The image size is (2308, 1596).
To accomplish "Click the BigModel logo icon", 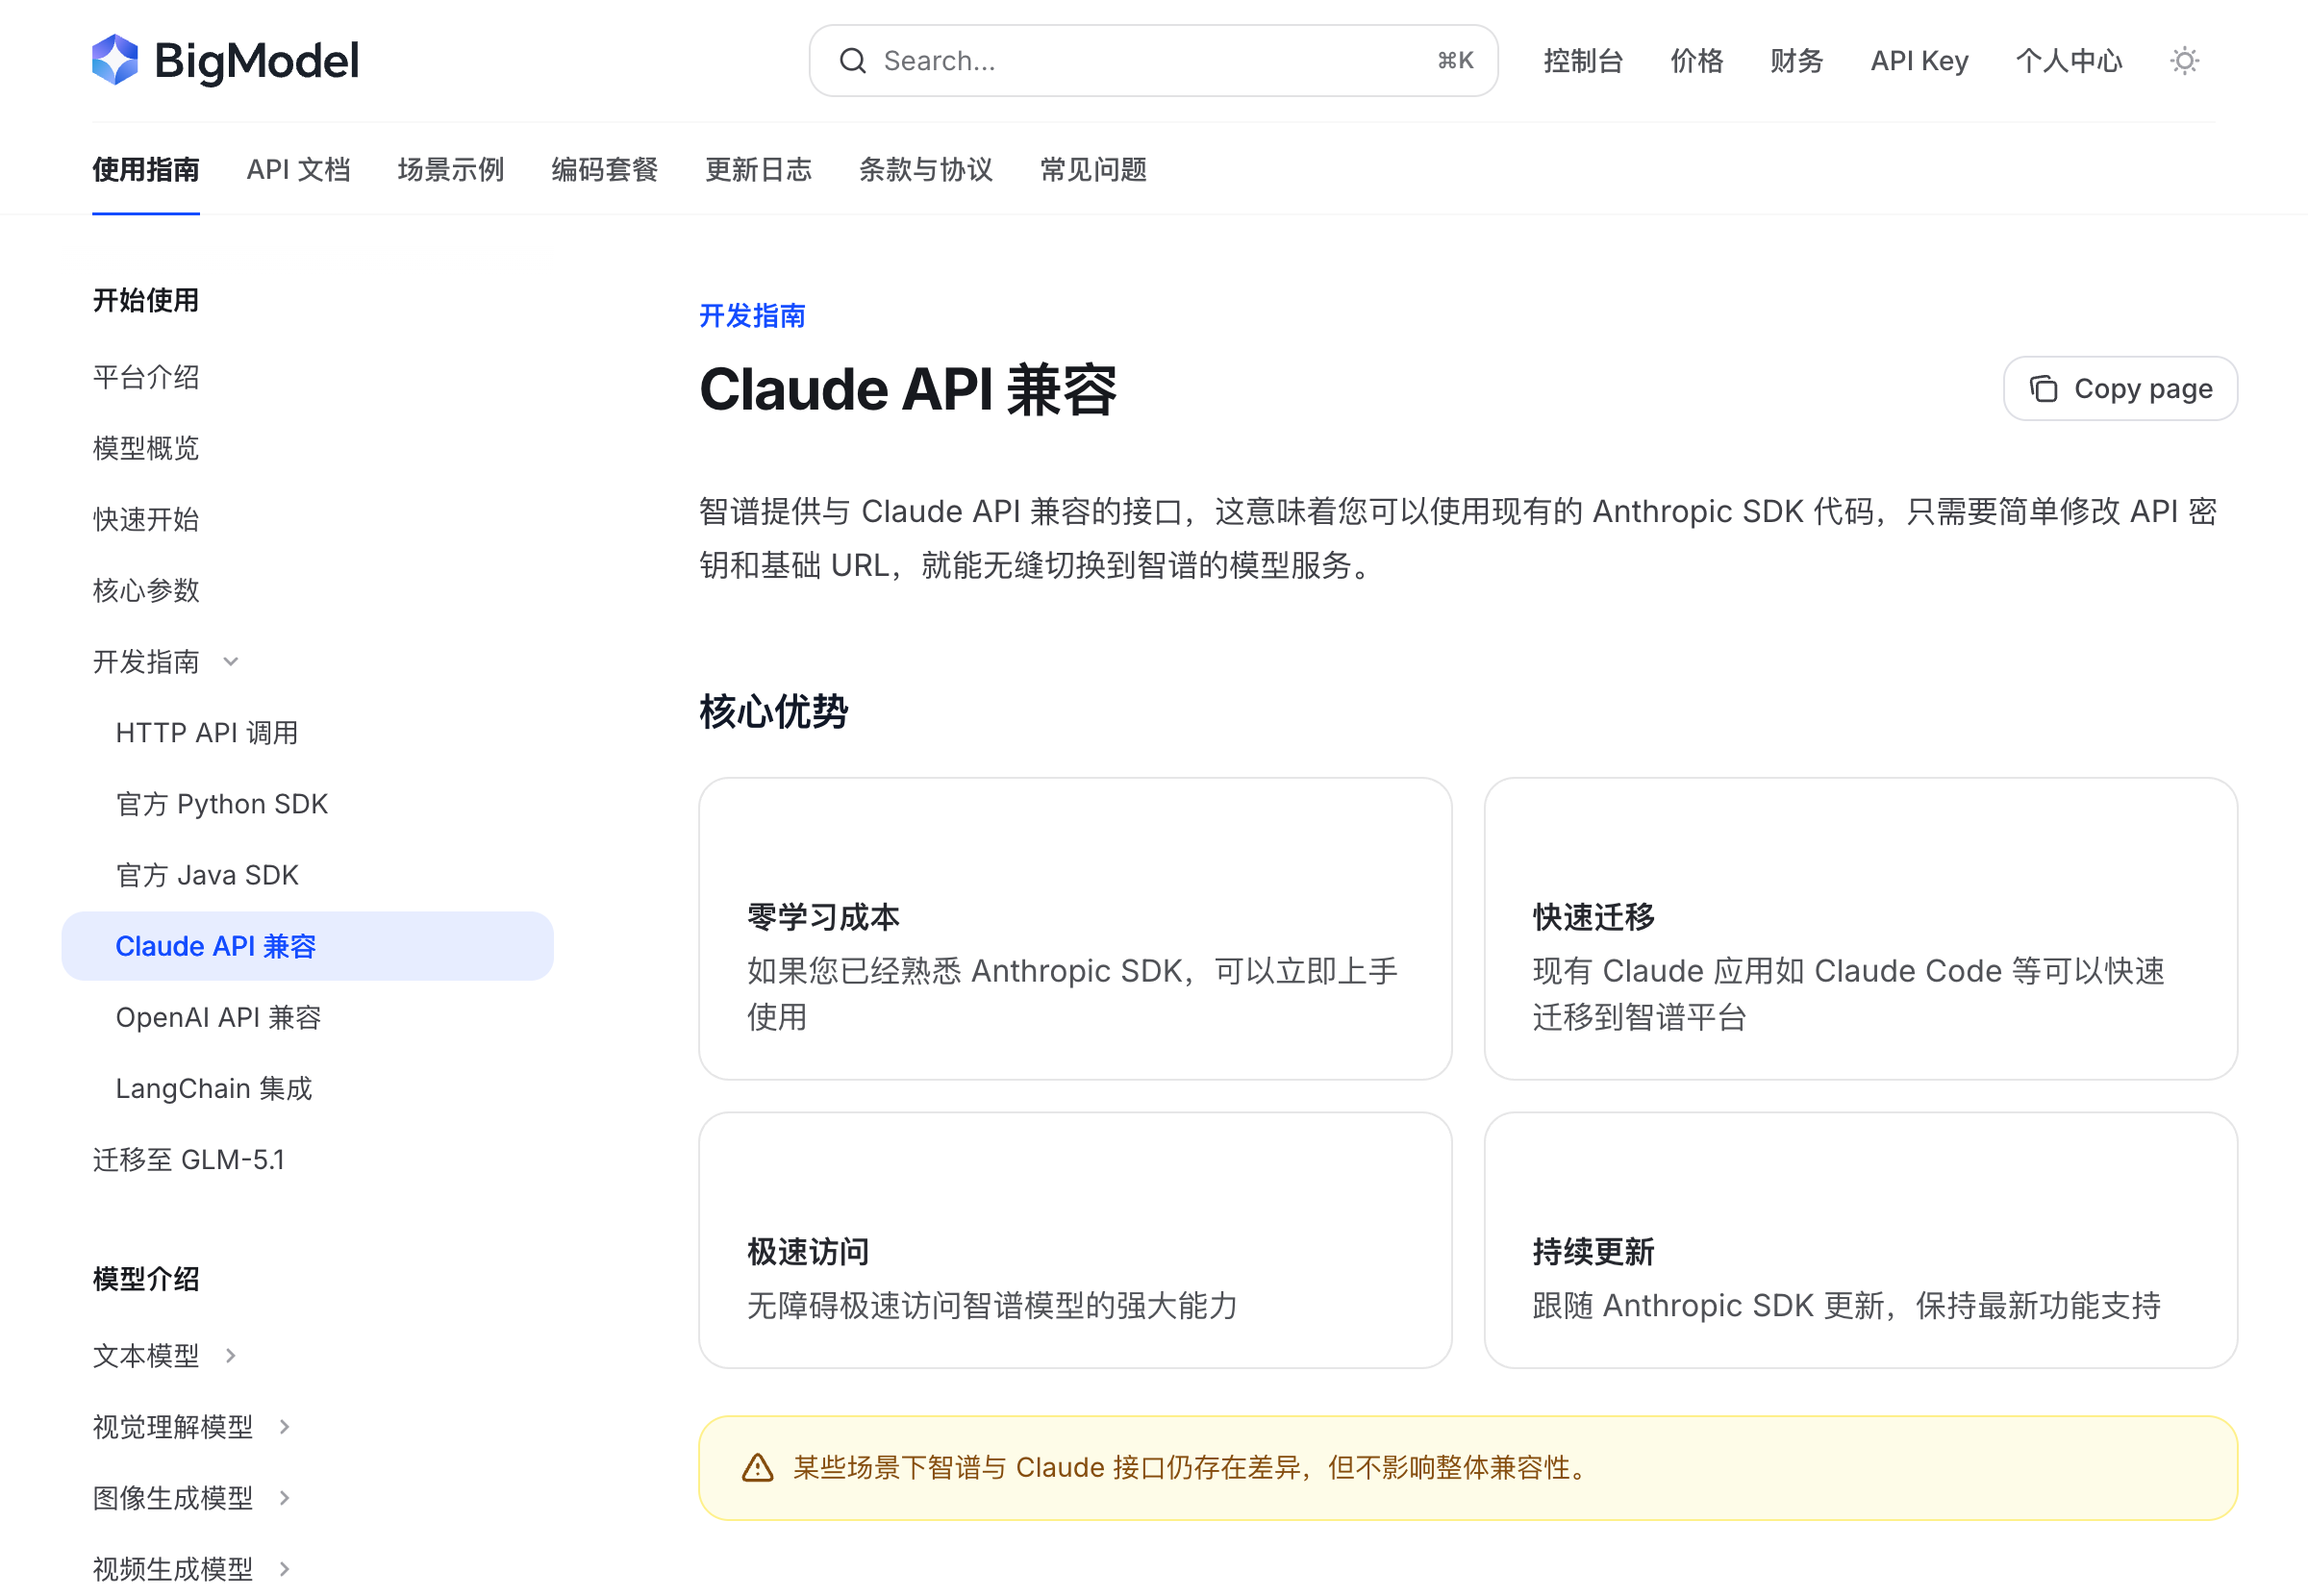I will [x=115, y=60].
